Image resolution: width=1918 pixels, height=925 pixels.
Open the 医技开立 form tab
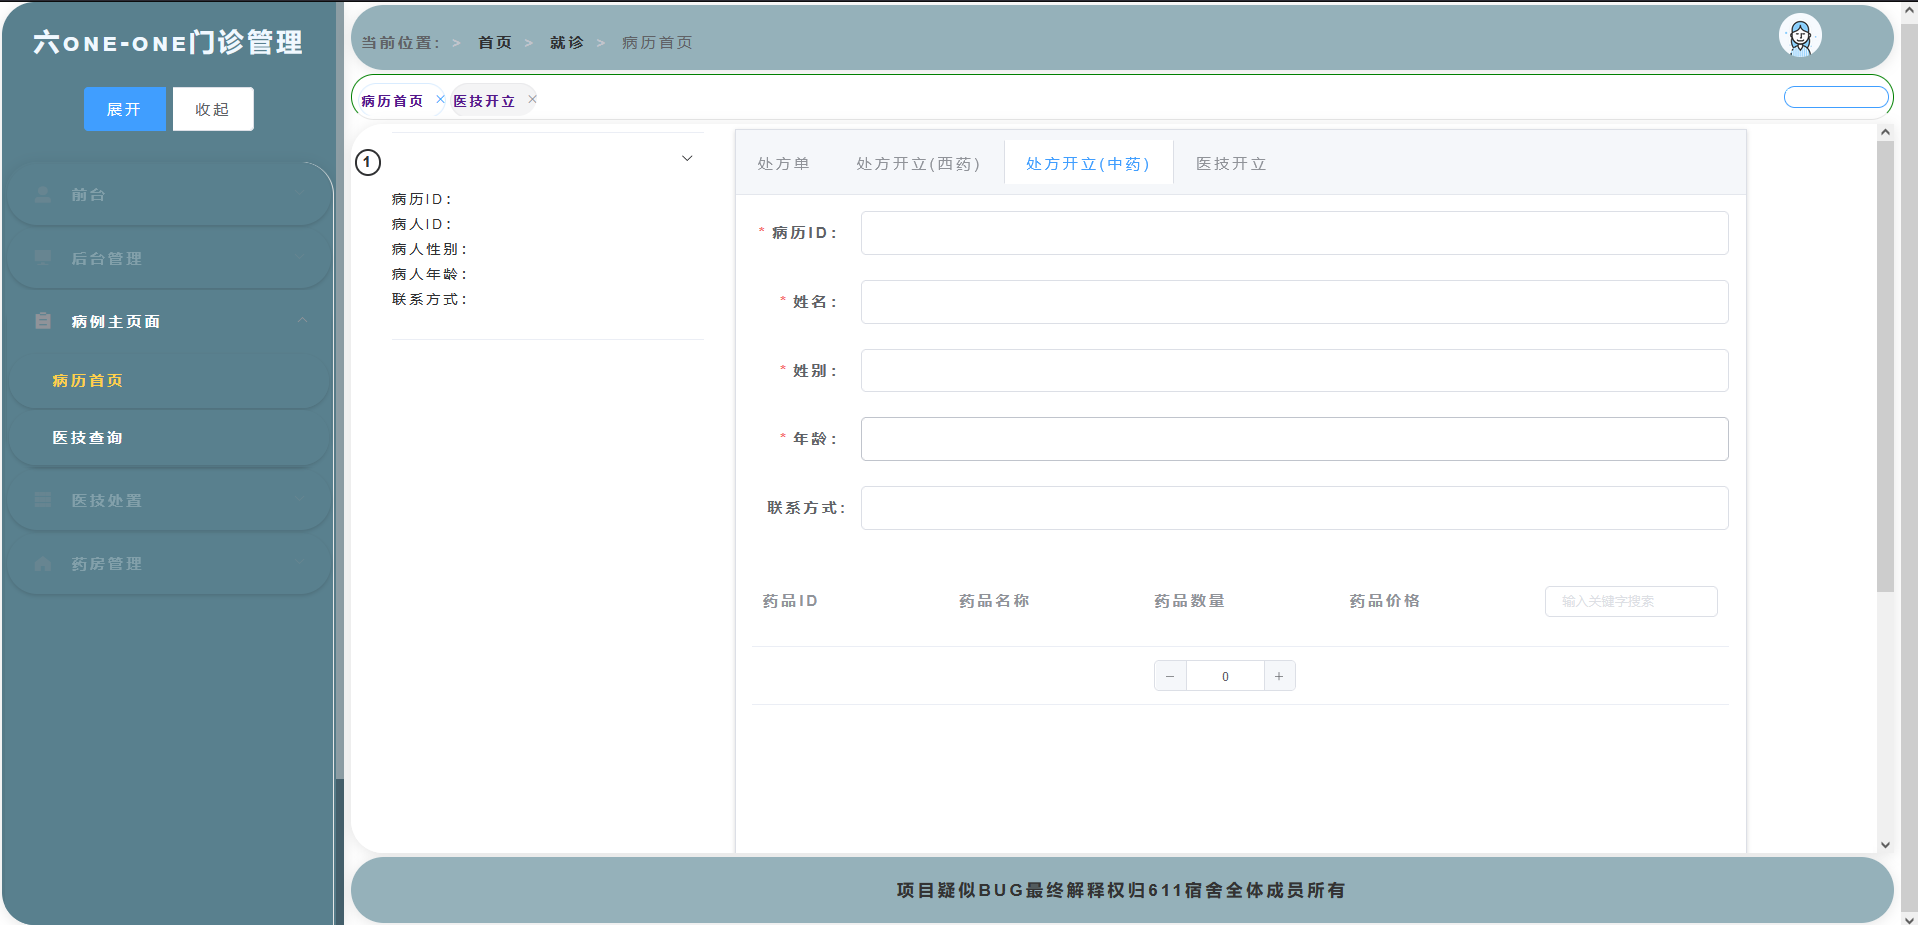[1231, 164]
